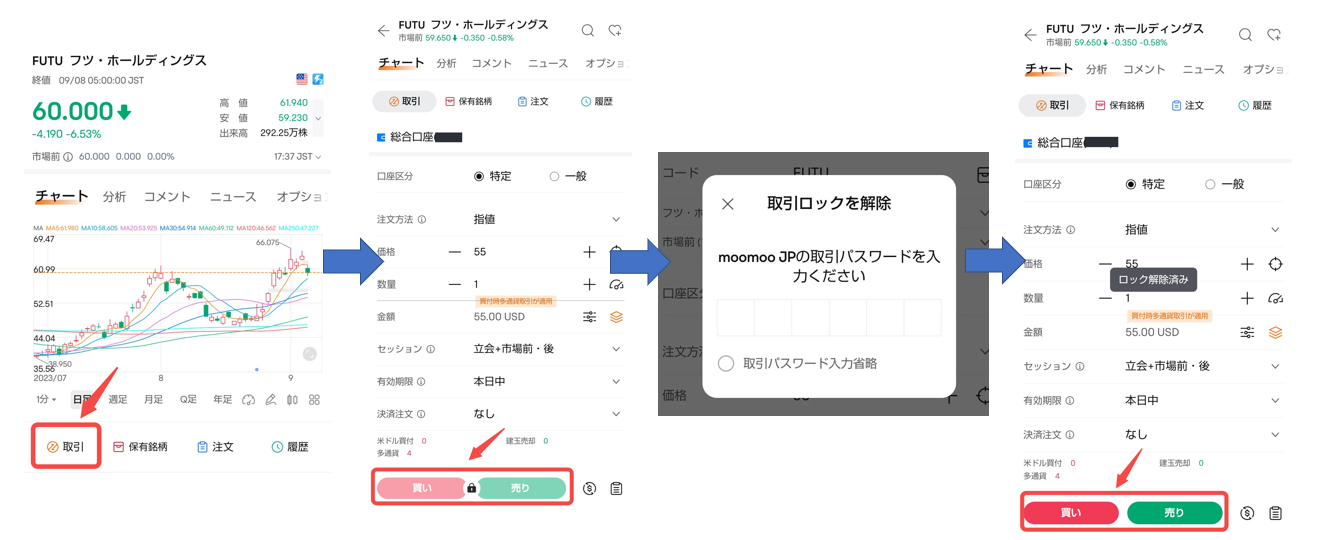This screenshot has height=540, width=1325.
Task: Increase 数量 with plus on the locked order screen
Action: click(589, 284)
